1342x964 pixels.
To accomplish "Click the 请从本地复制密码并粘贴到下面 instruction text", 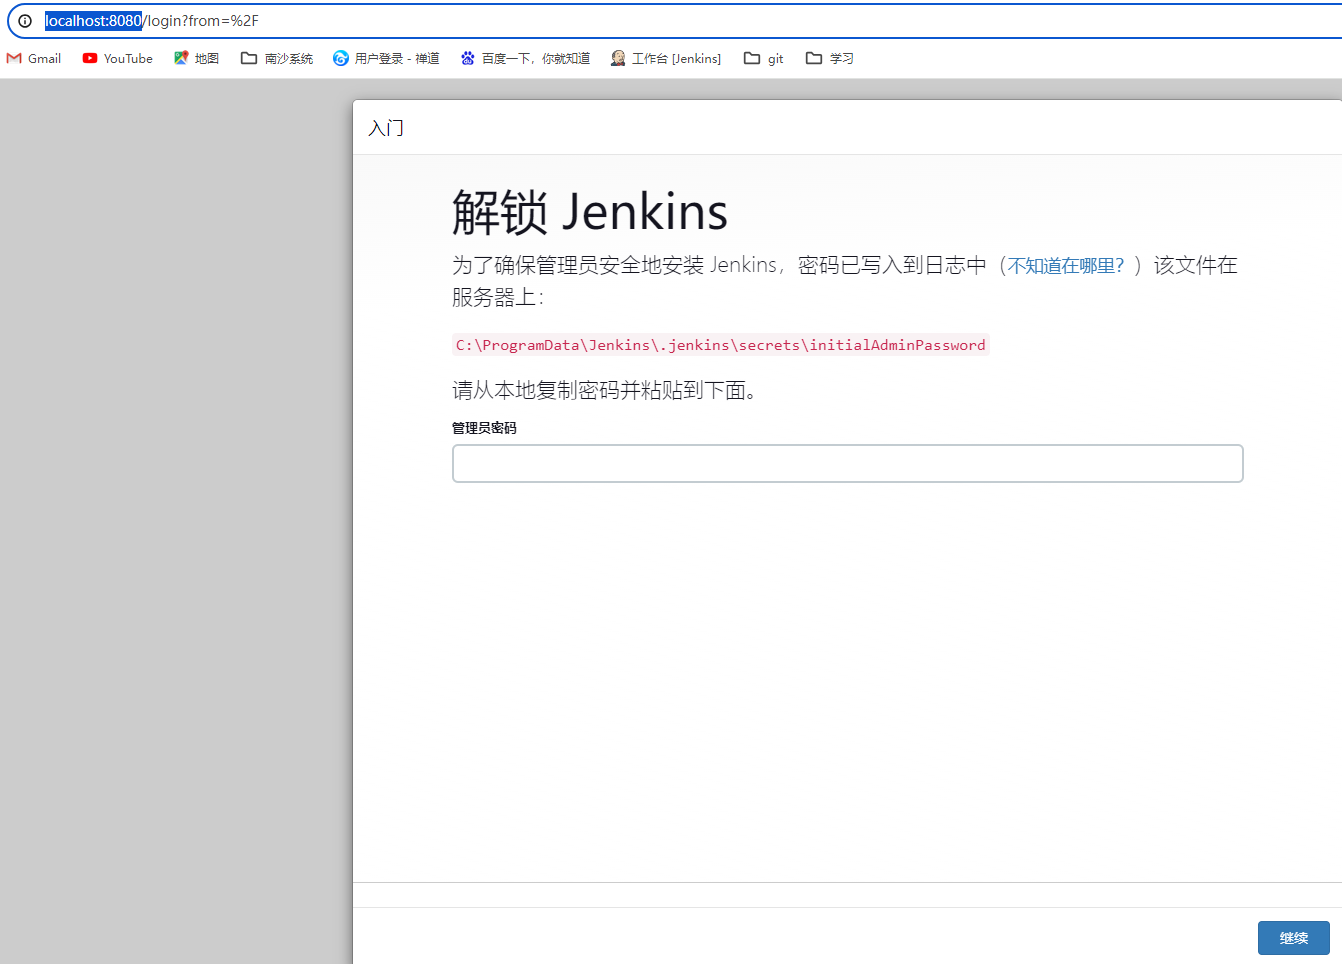I will 605,390.
